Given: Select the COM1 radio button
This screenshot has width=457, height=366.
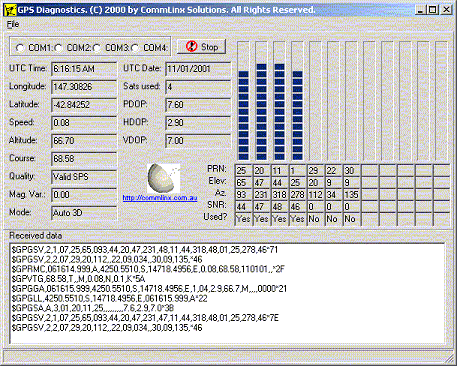Looking at the screenshot, I should (x=20, y=48).
